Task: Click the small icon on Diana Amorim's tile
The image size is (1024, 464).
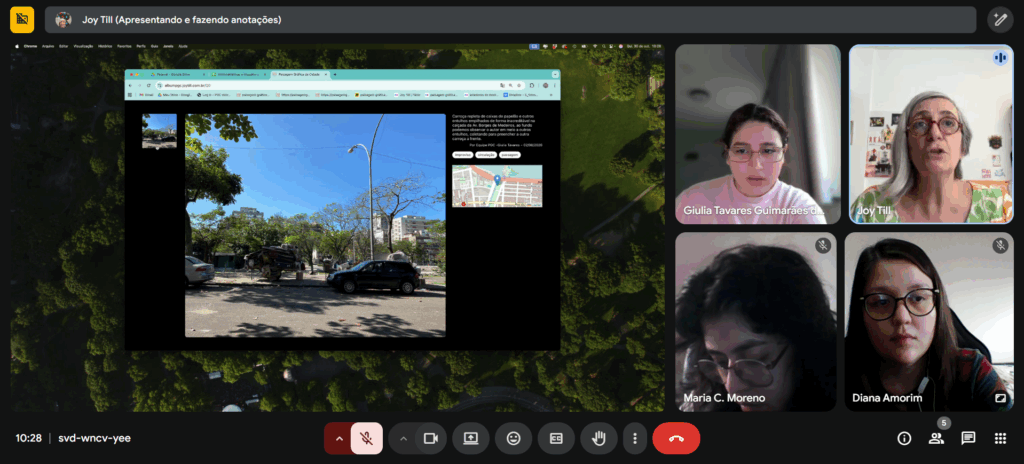Action: coord(999,398)
